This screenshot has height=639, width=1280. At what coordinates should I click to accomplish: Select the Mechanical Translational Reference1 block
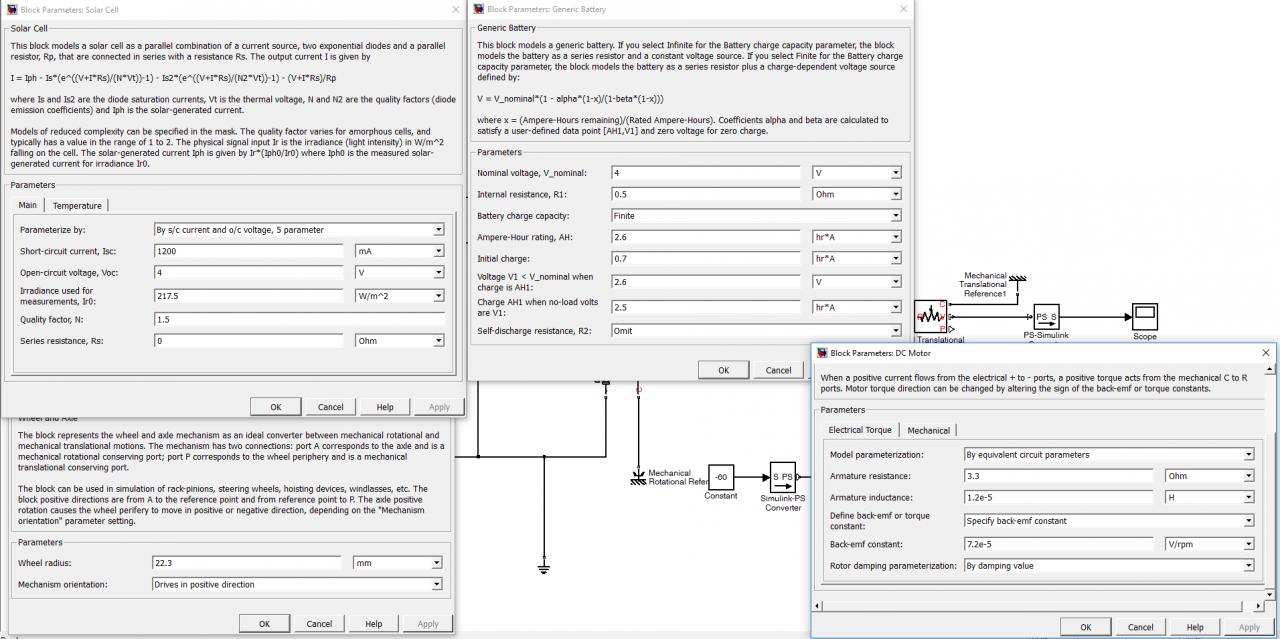pos(1018,280)
